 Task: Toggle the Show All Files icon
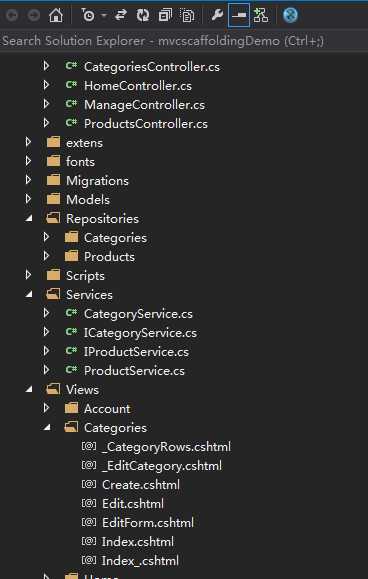[x=187, y=16]
